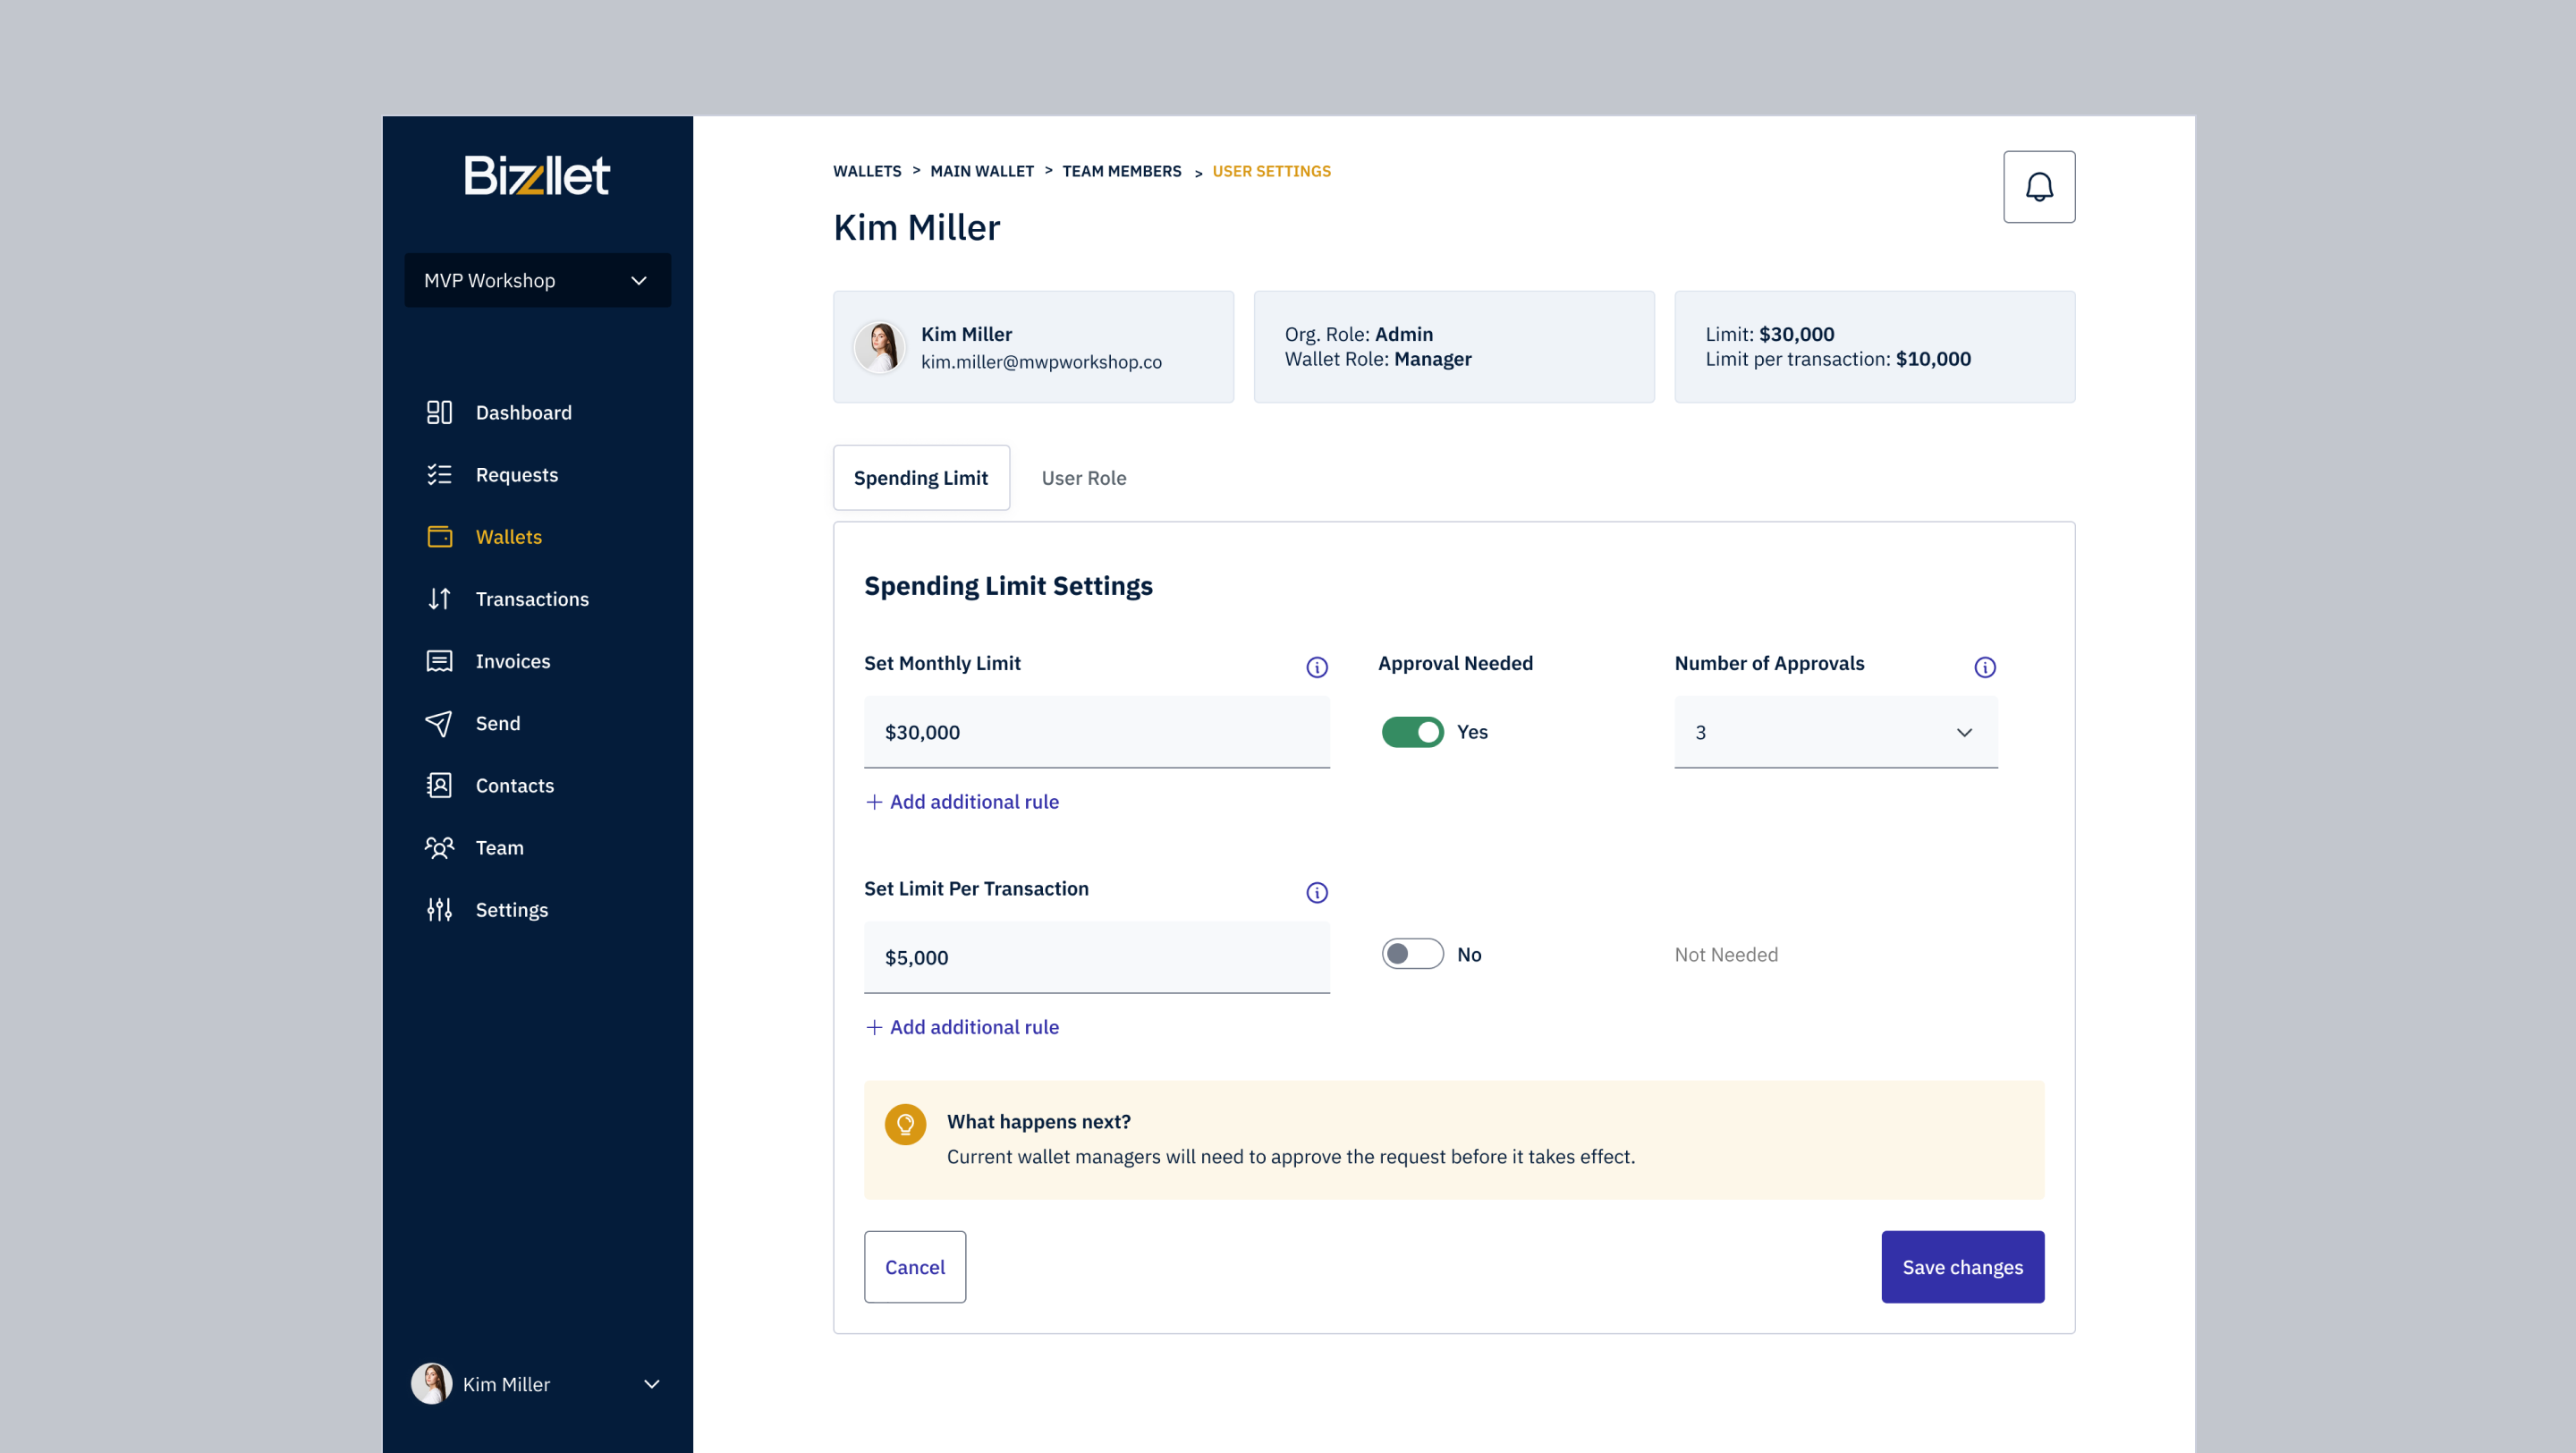
Task: Click the Wallets icon in sidebar
Action: coord(439,536)
